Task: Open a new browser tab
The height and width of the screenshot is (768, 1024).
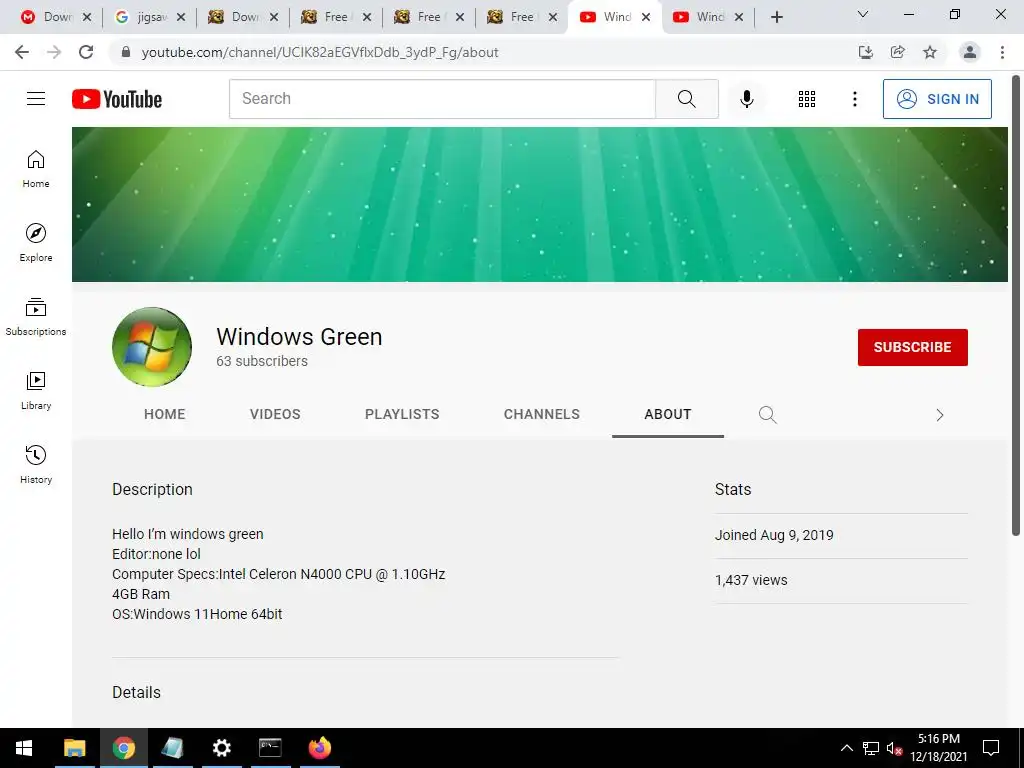Action: click(x=776, y=17)
